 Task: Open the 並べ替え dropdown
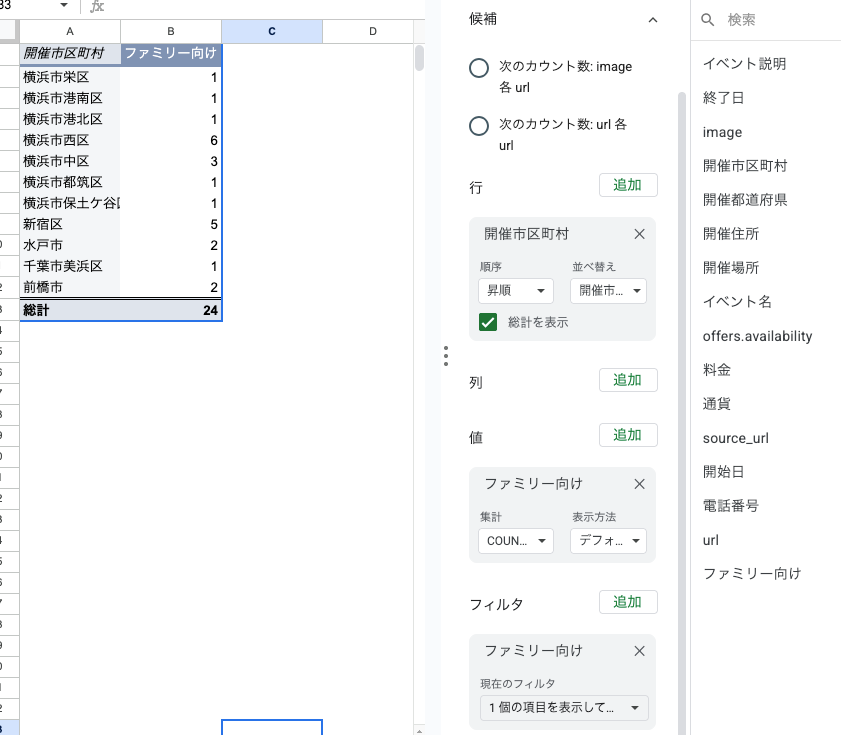pos(608,291)
